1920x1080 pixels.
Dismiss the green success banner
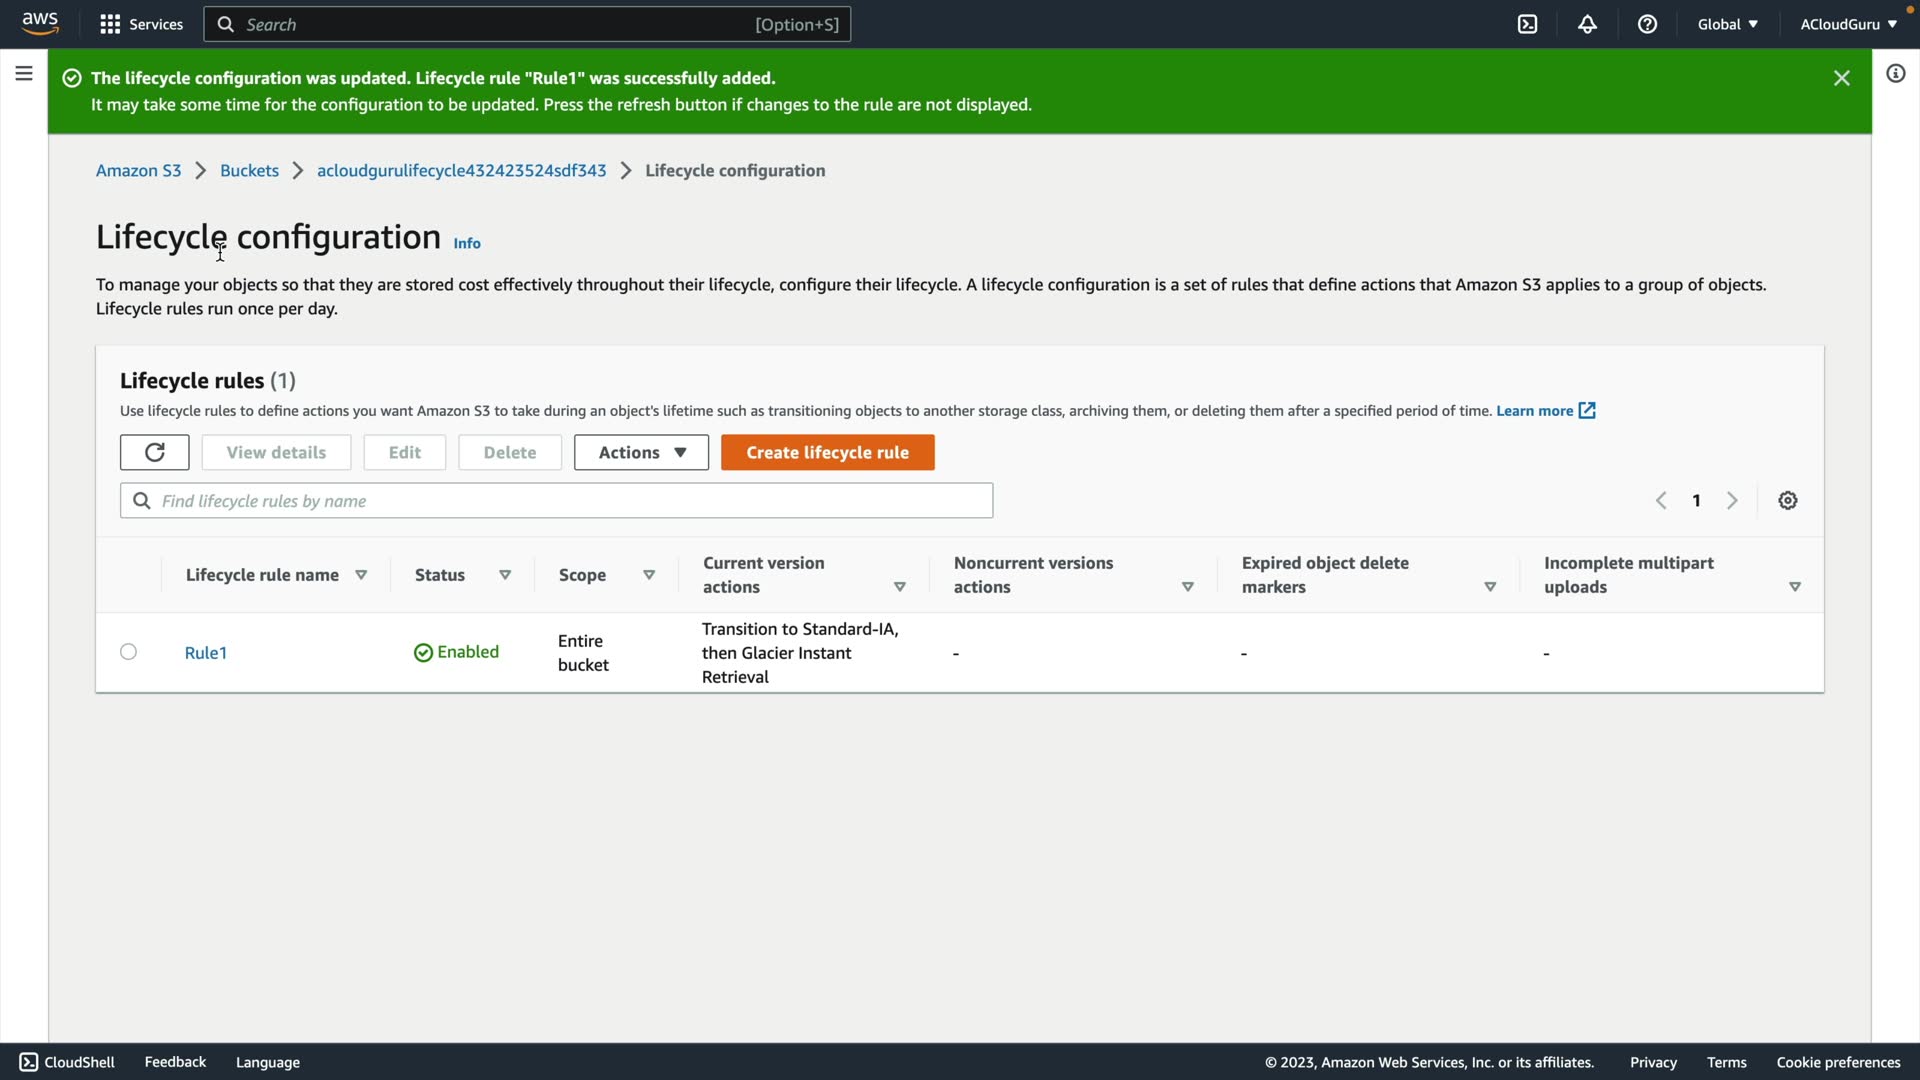click(x=1841, y=78)
